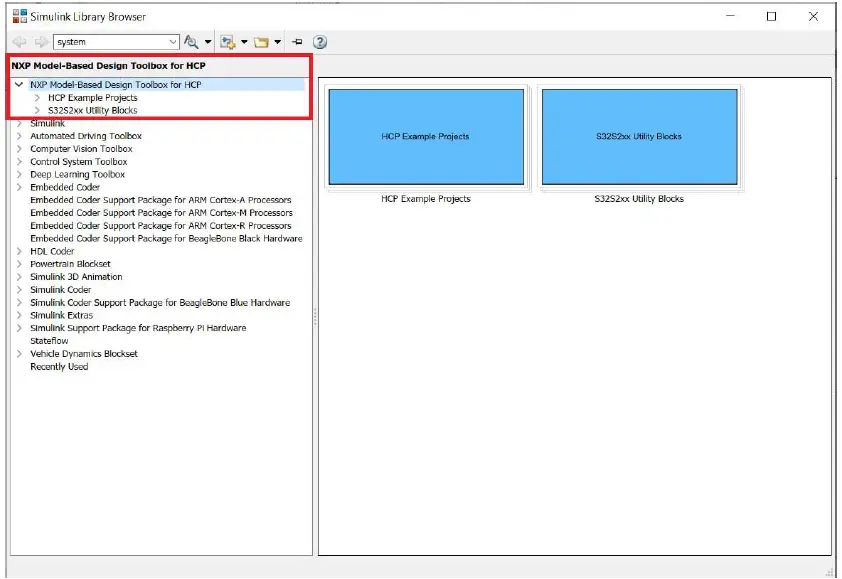842x579 pixels.
Task: Open the search options dropdown arrow
Action: (206, 41)
